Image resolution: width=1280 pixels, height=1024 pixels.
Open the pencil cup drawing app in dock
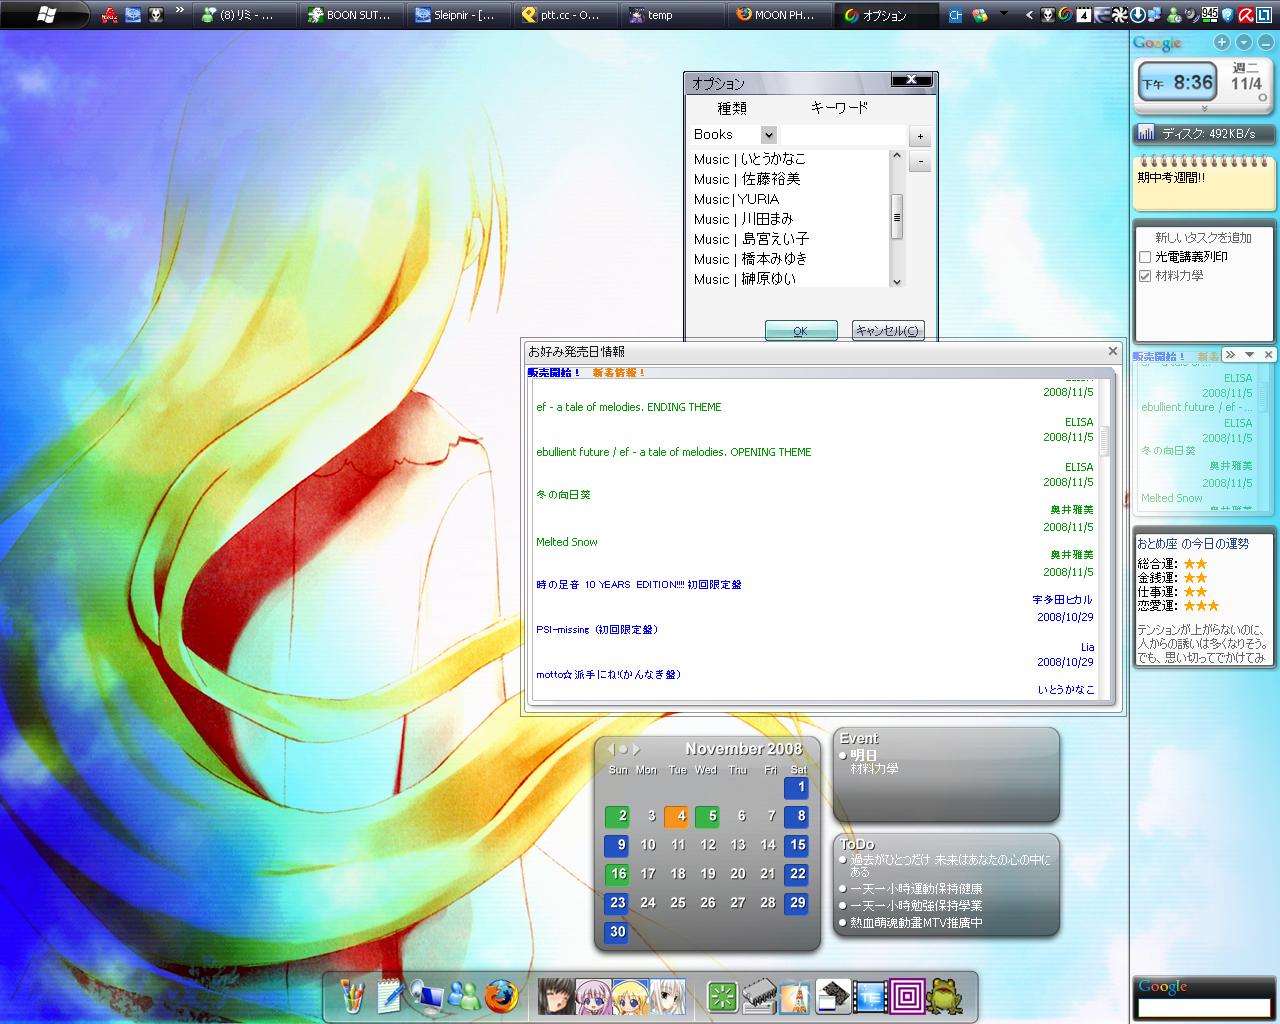click(352, 996)
